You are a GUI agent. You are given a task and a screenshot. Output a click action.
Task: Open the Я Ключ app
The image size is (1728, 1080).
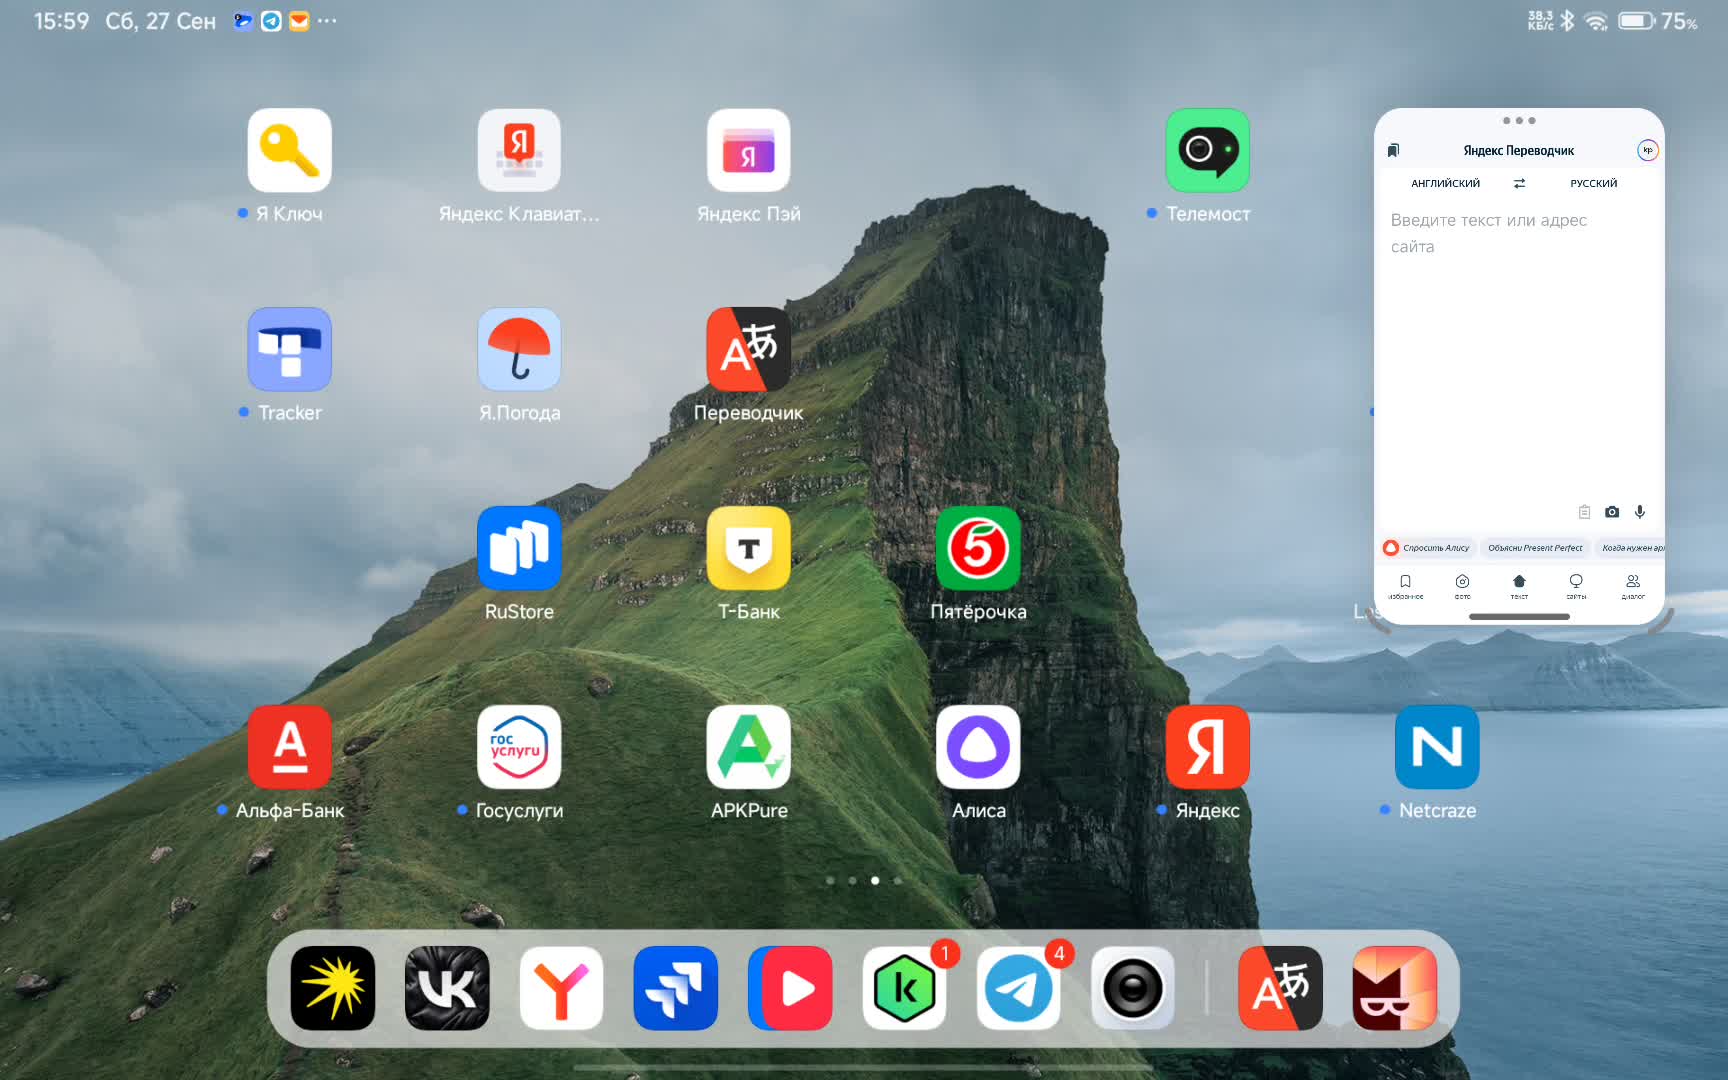289,150
